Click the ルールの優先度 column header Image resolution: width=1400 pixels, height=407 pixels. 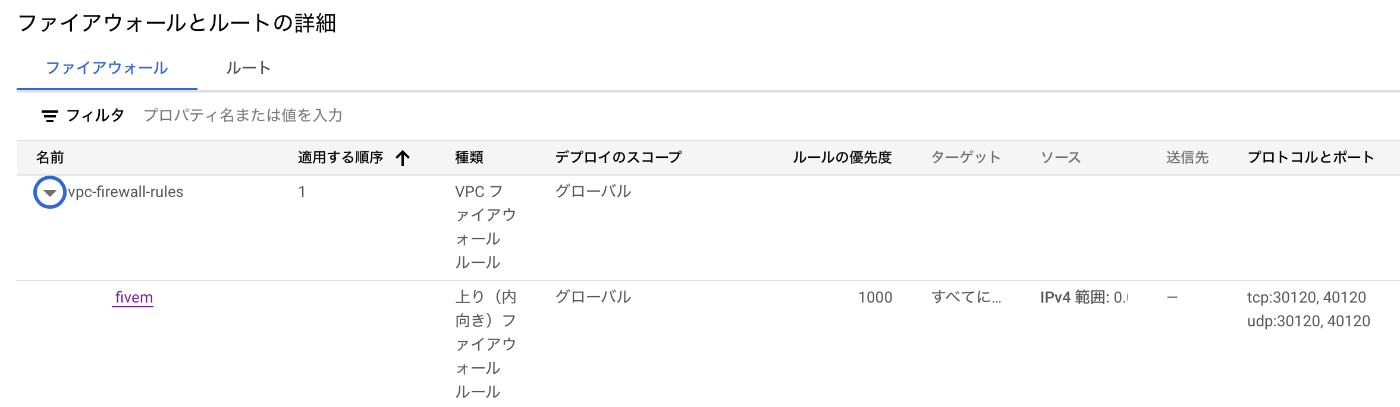pos(842,158)
